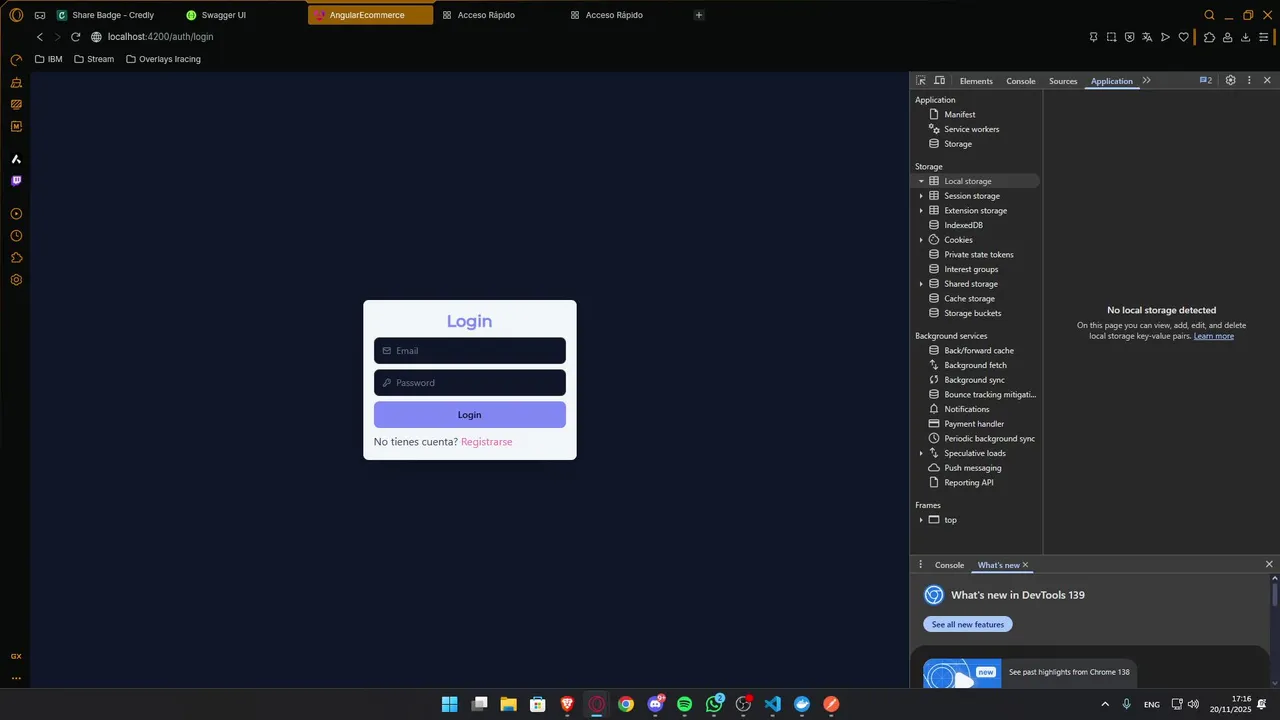Open the Opera GX main menu logo

coord(16,15)
